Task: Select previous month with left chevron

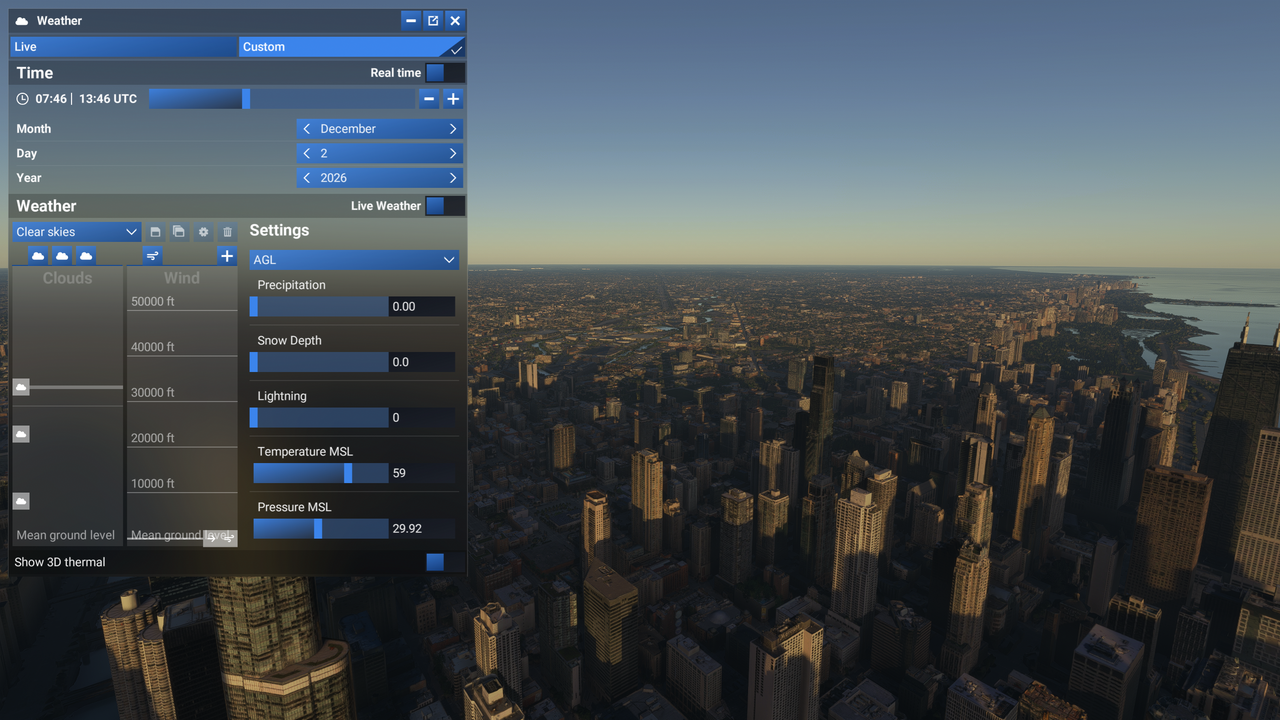Action: tap(307, 129)
